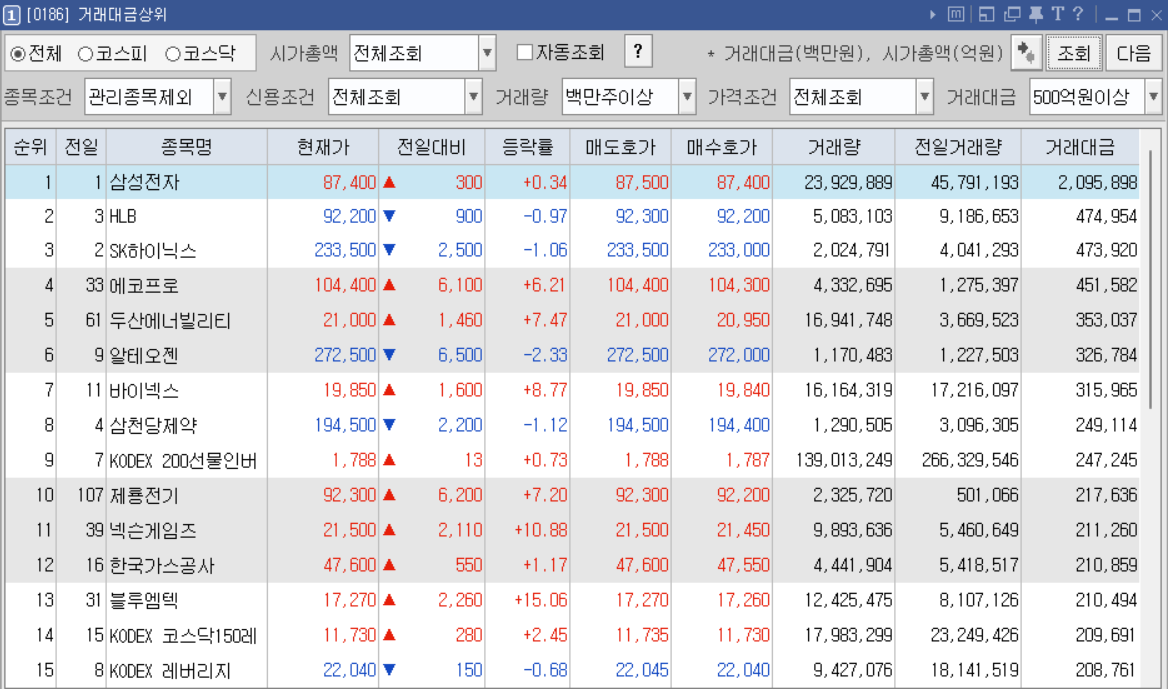Open font settings via the T icon
Screen dimensions: 1168x689
(x=1057, y=14)
